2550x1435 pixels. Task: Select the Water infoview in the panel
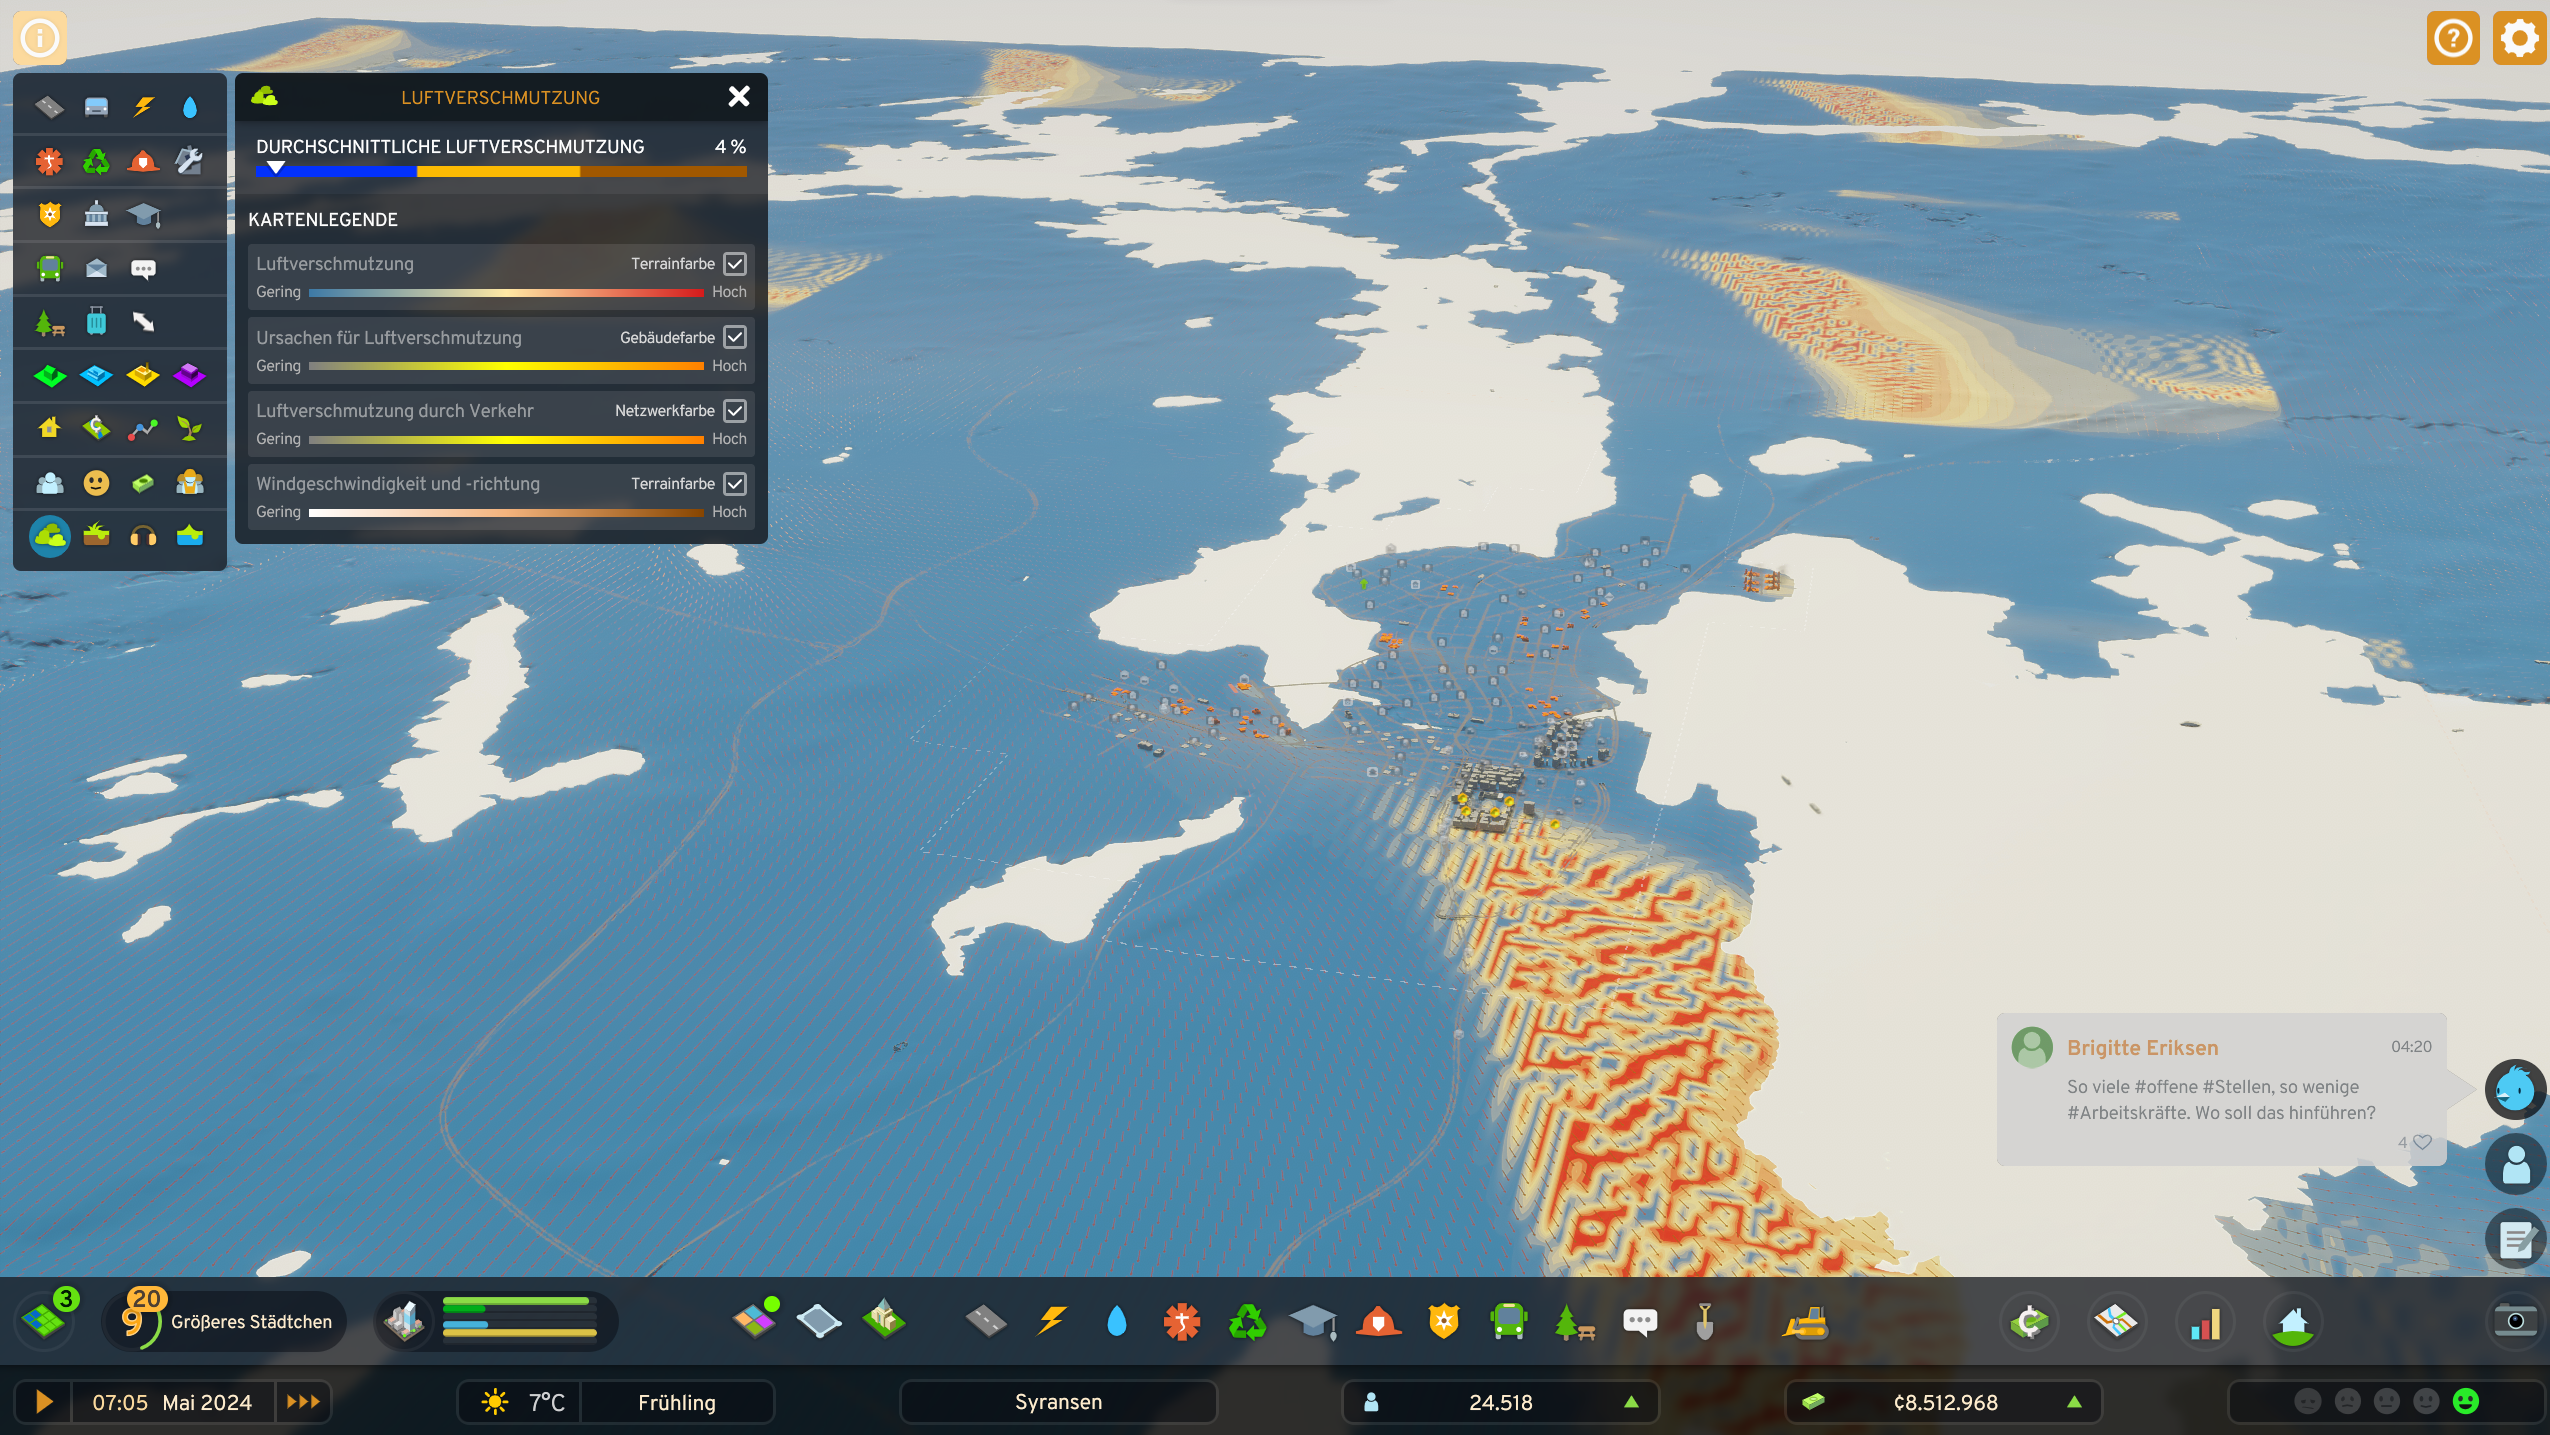(190, 105)
